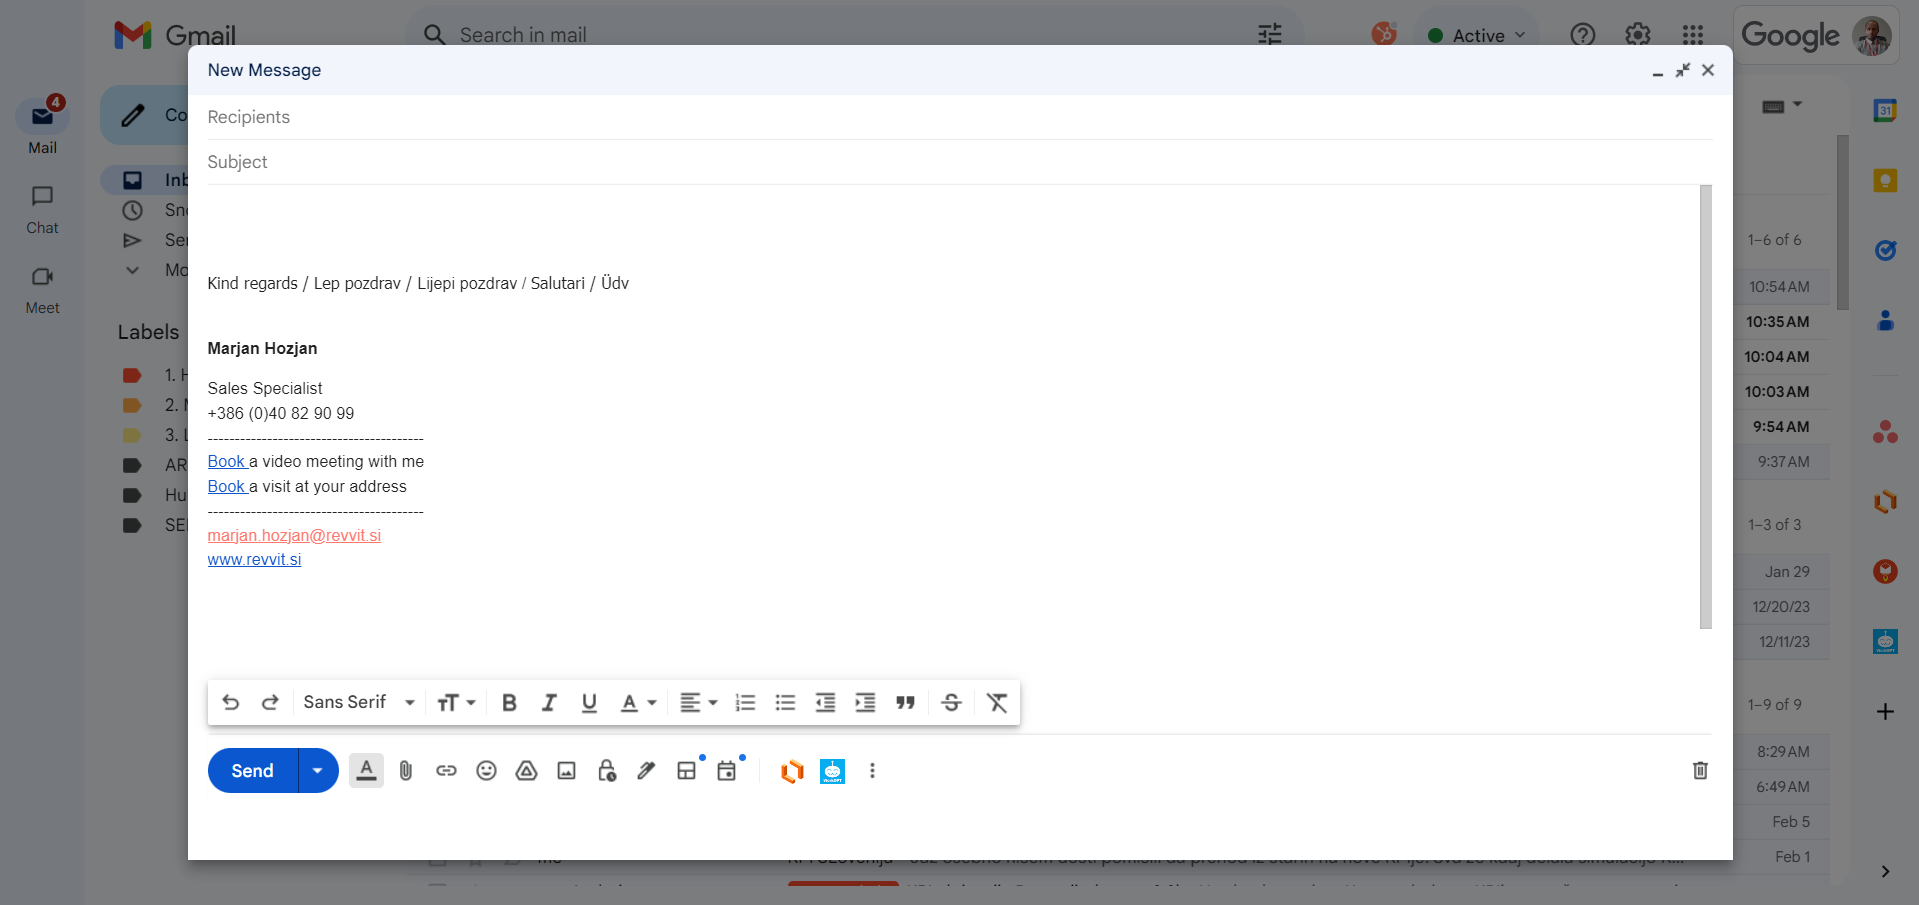Image resolution: width=1919 pixels, height=905 pixels.
Task: Discard draft with the trash icon
Action: [x=1699, y=771]
